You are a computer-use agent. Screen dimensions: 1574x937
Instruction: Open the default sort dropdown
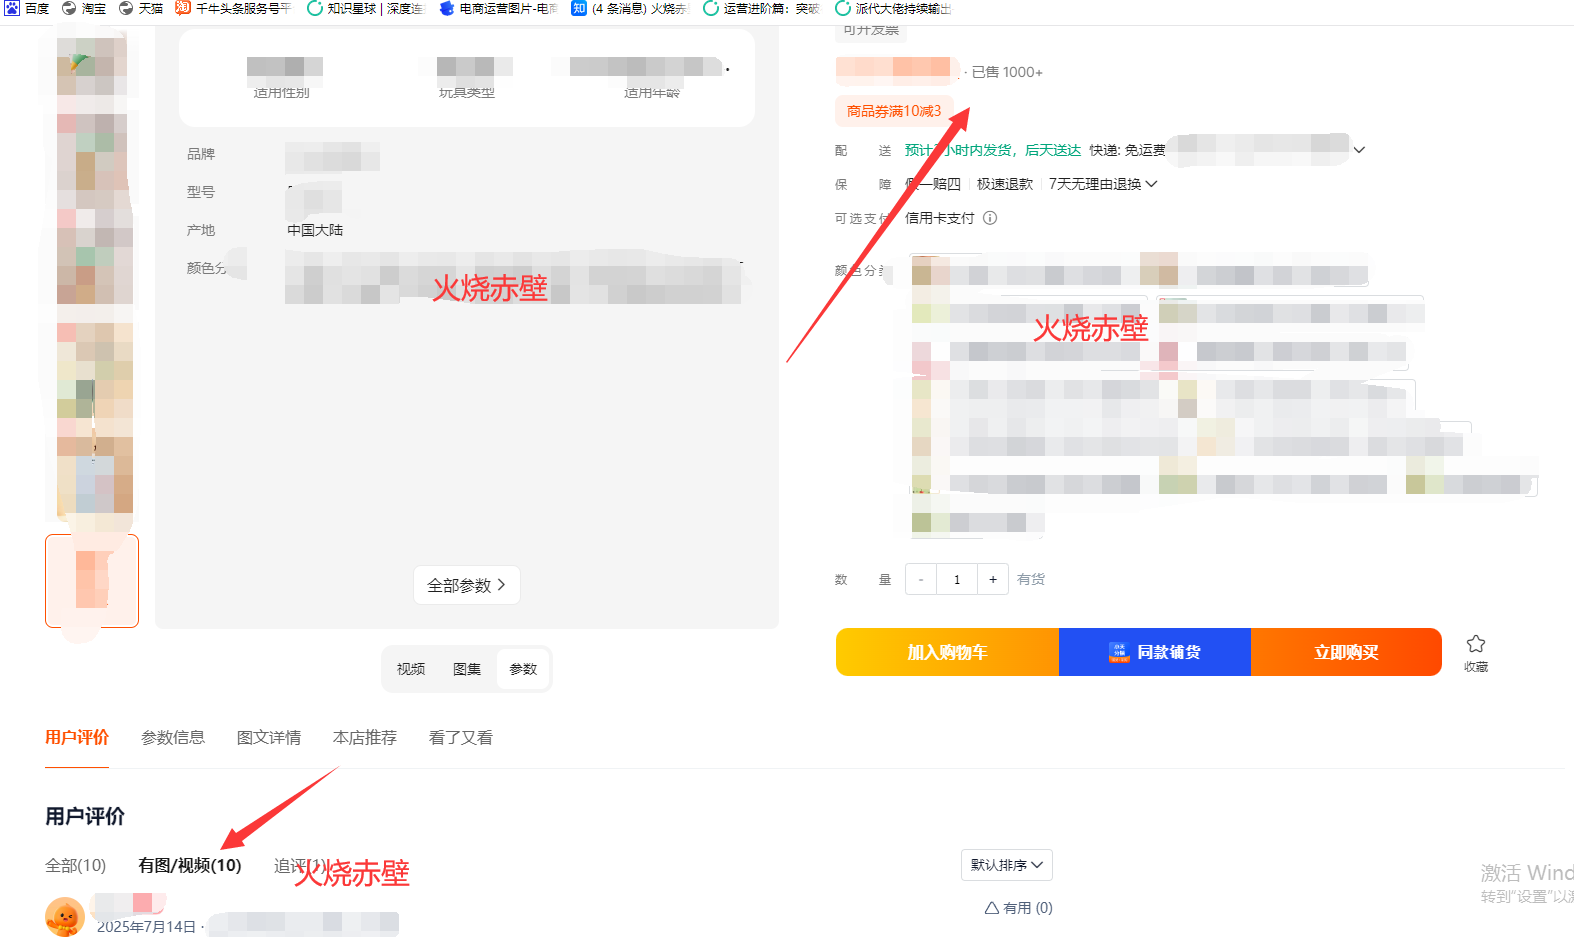point(1007,865)
